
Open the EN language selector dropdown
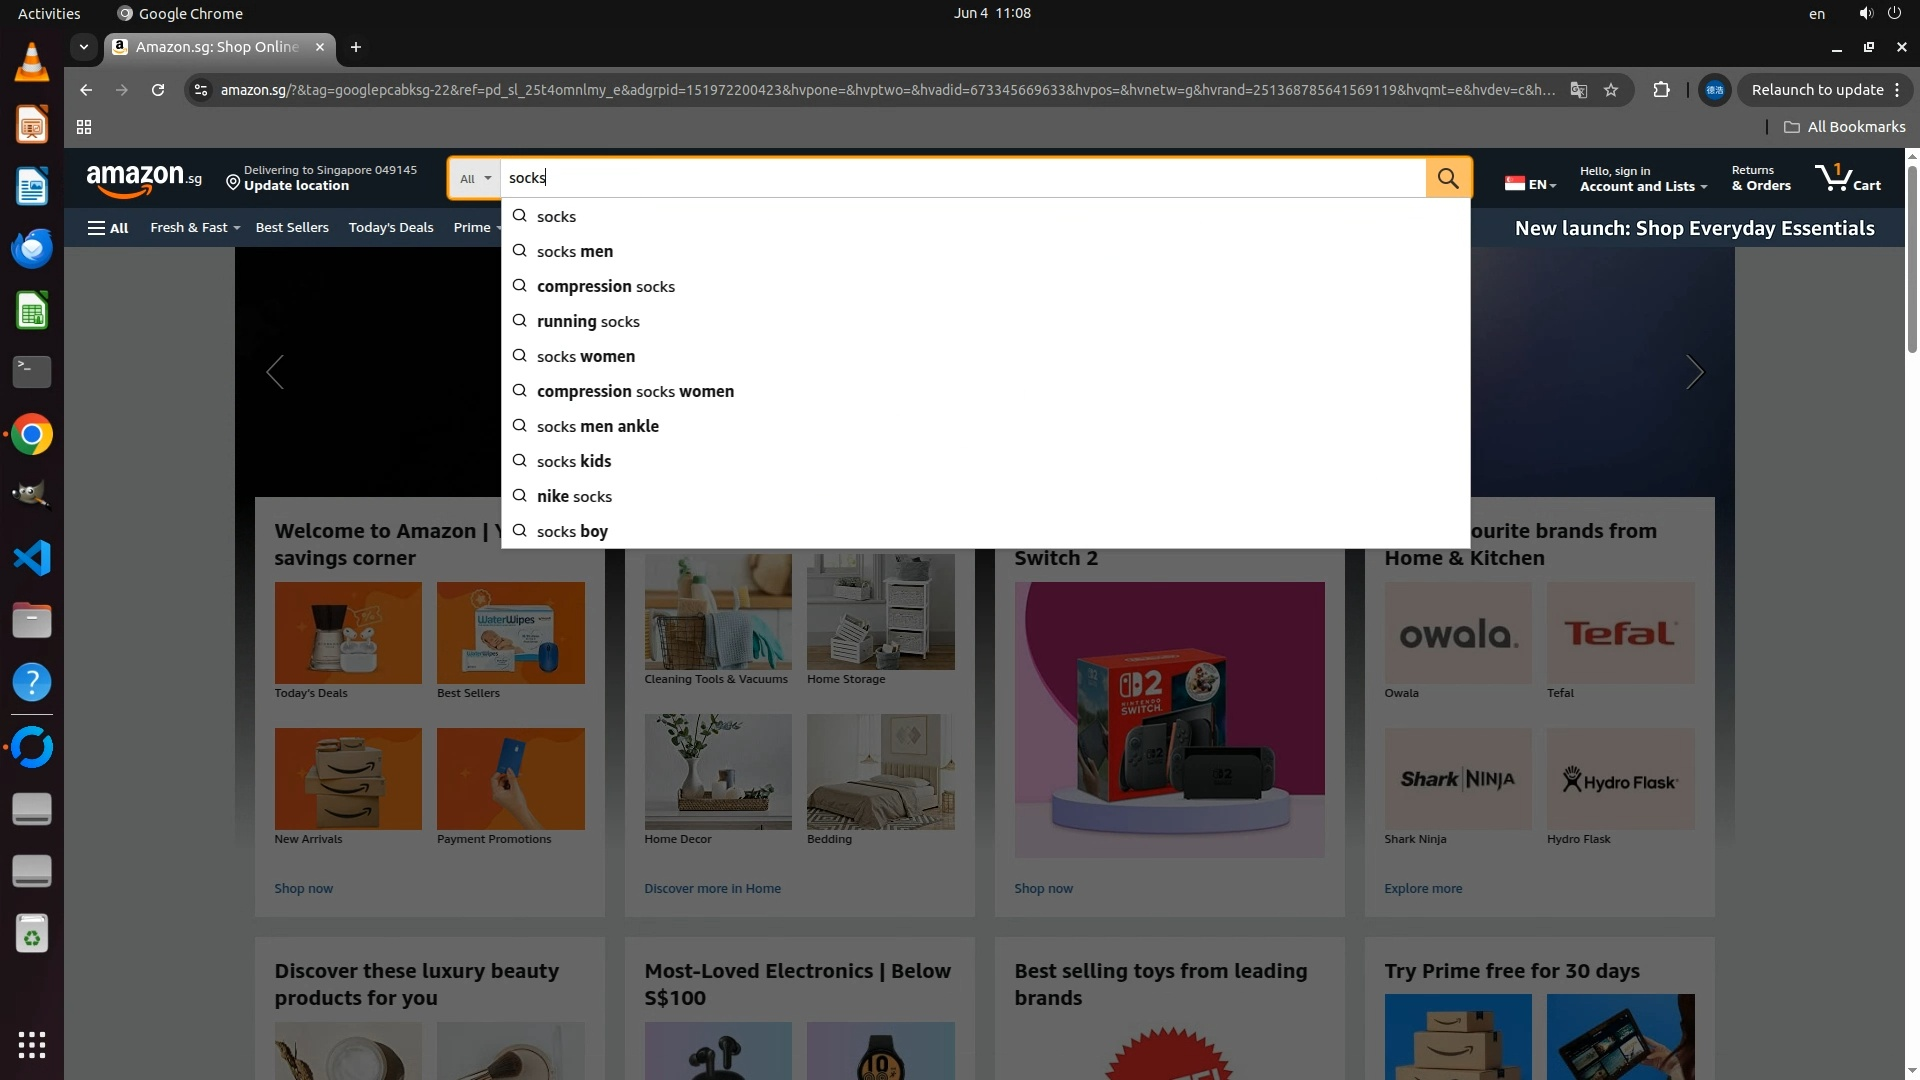tap(1531, 184)
